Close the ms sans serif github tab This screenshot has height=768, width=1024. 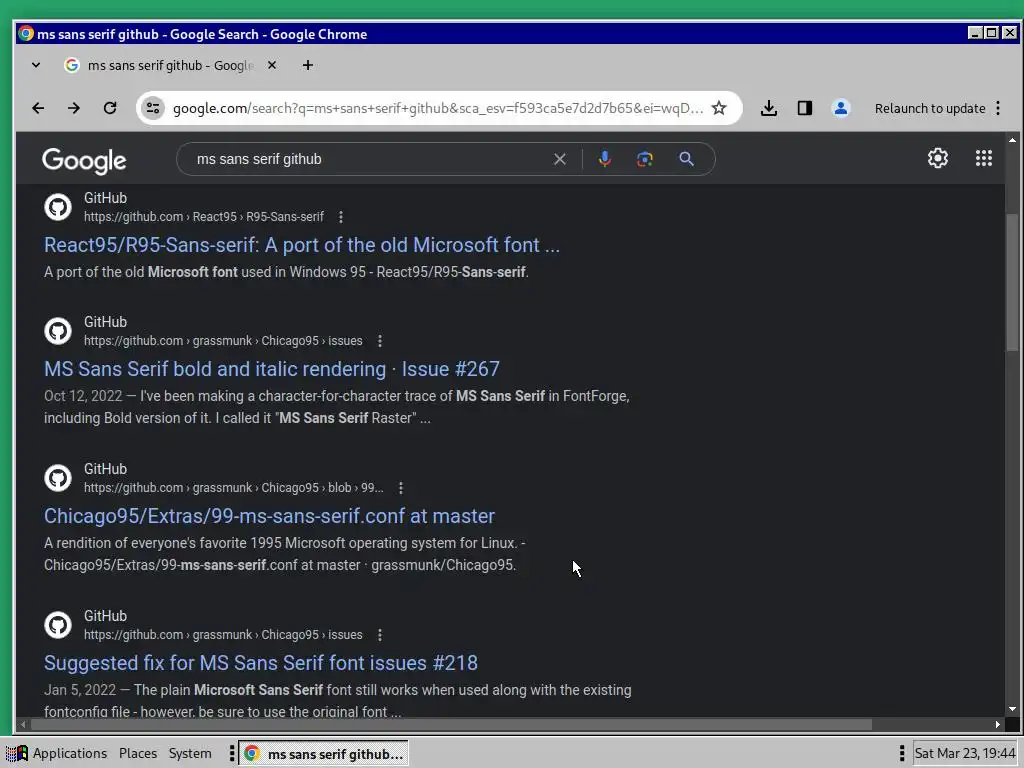click(x=272, y=65)
